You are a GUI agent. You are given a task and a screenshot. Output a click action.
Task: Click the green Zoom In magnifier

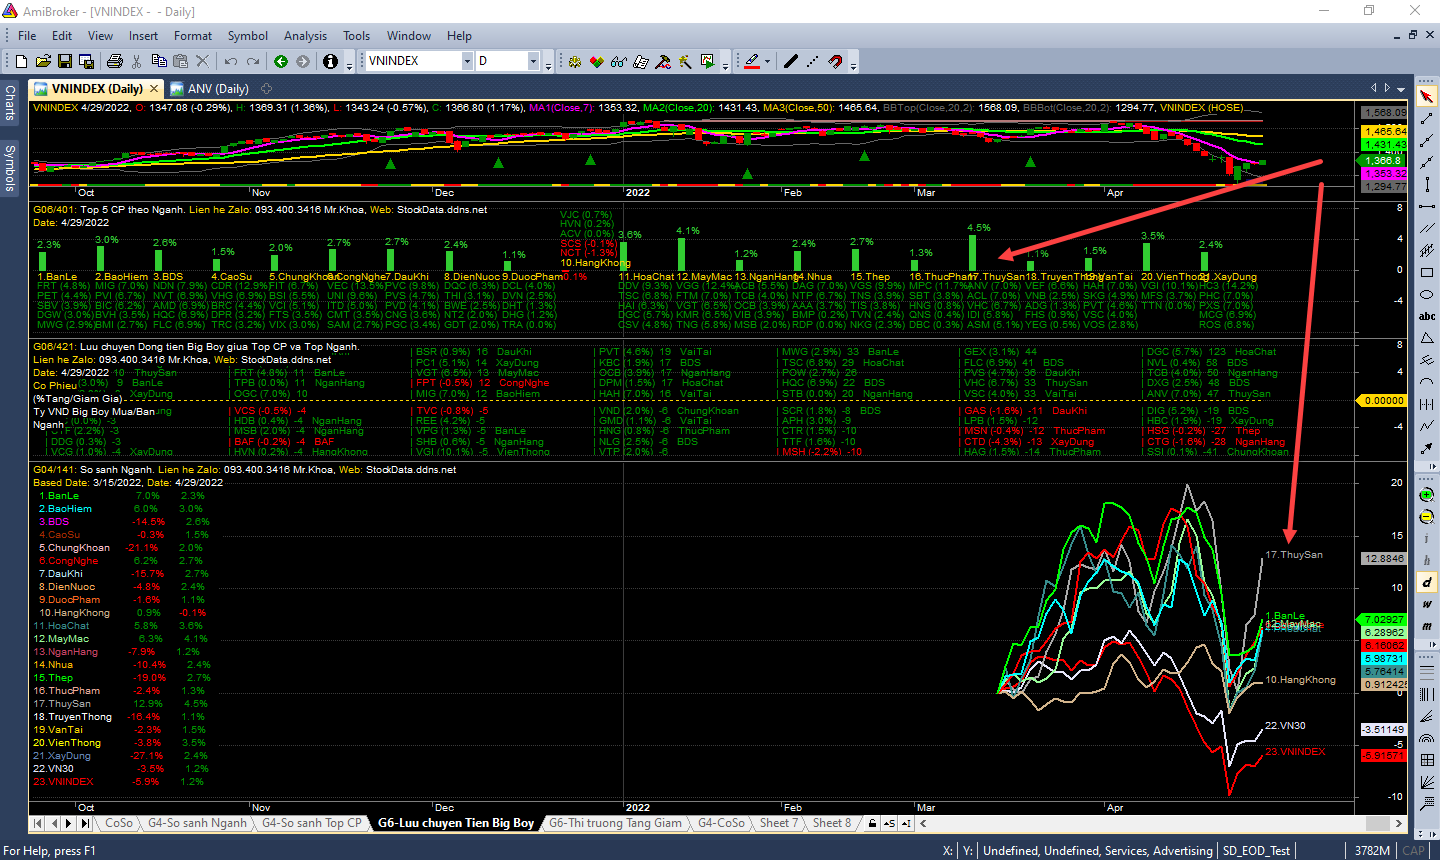tap(1427, 494)
